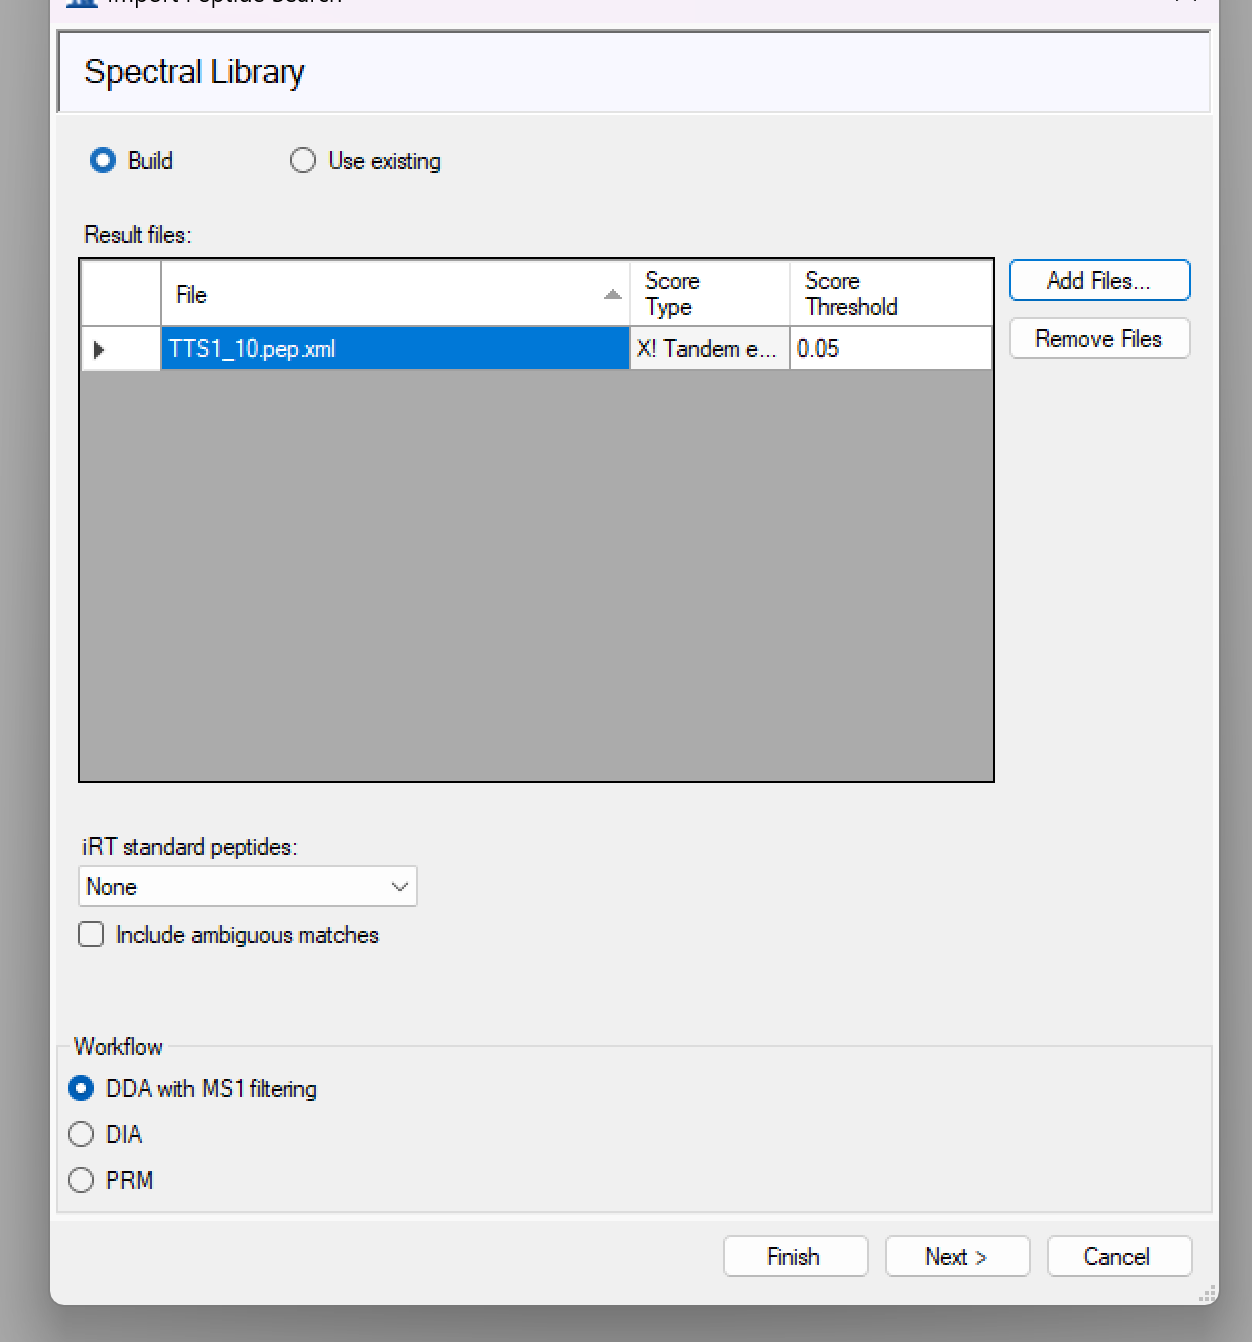1252x1342 pixels.
Task: Click the File column sort arrow
Action: point(612,294)
